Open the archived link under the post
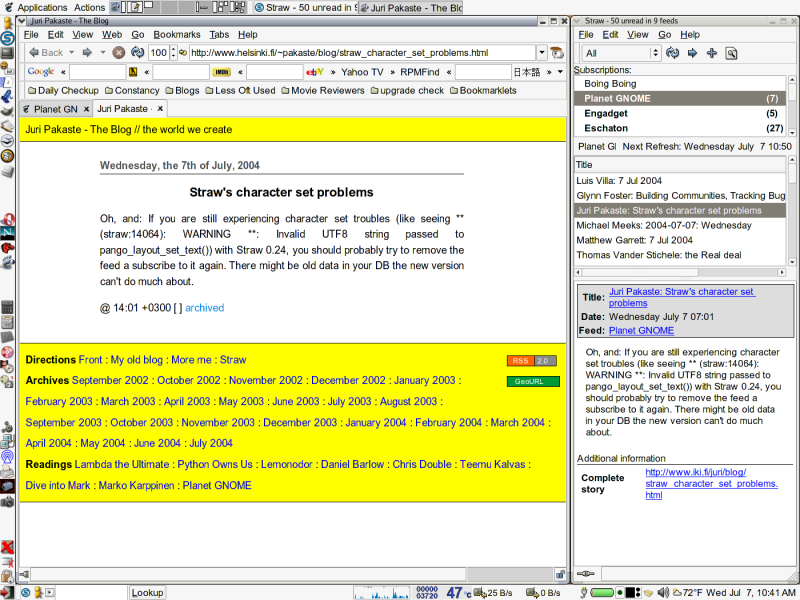 point(205,308)
